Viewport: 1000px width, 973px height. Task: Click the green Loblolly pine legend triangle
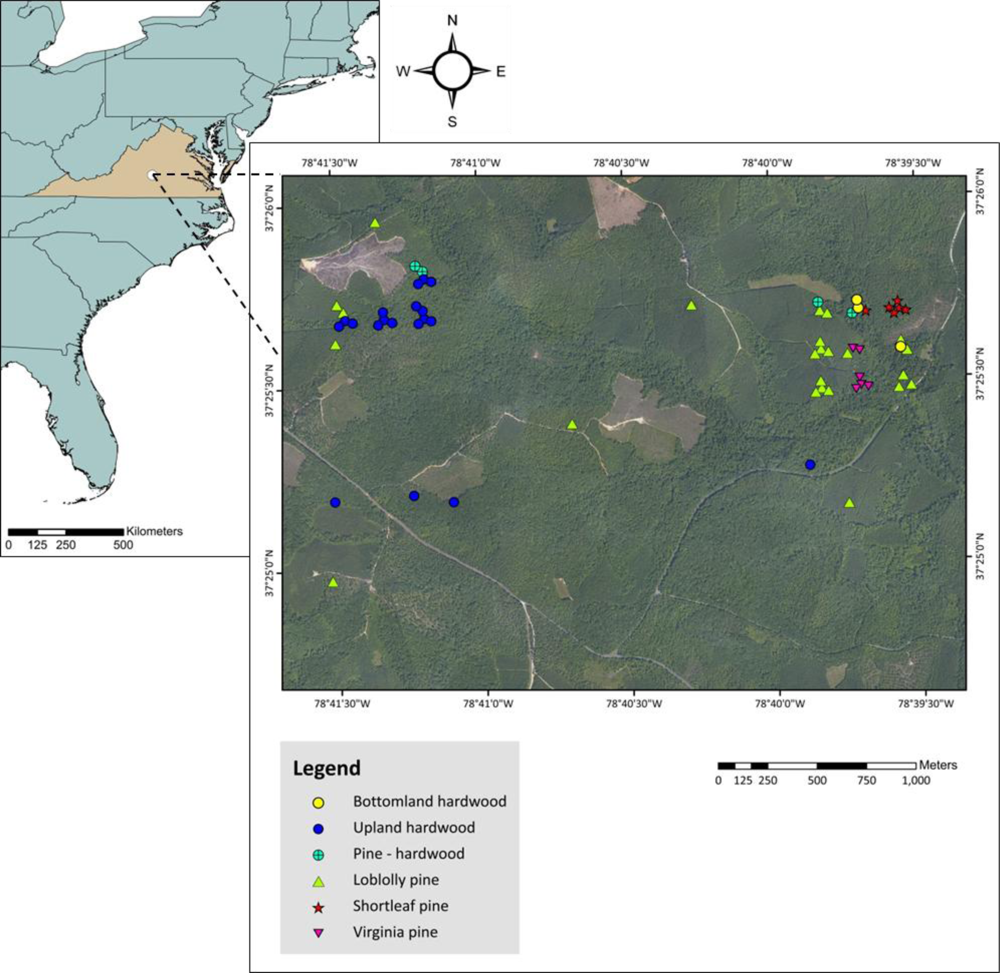pyautogui.click(x=319, y=881)
